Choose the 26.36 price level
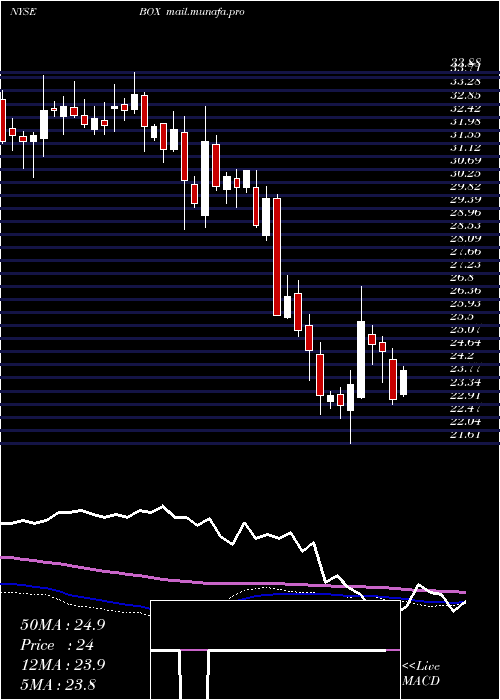 tap(465, 291)
